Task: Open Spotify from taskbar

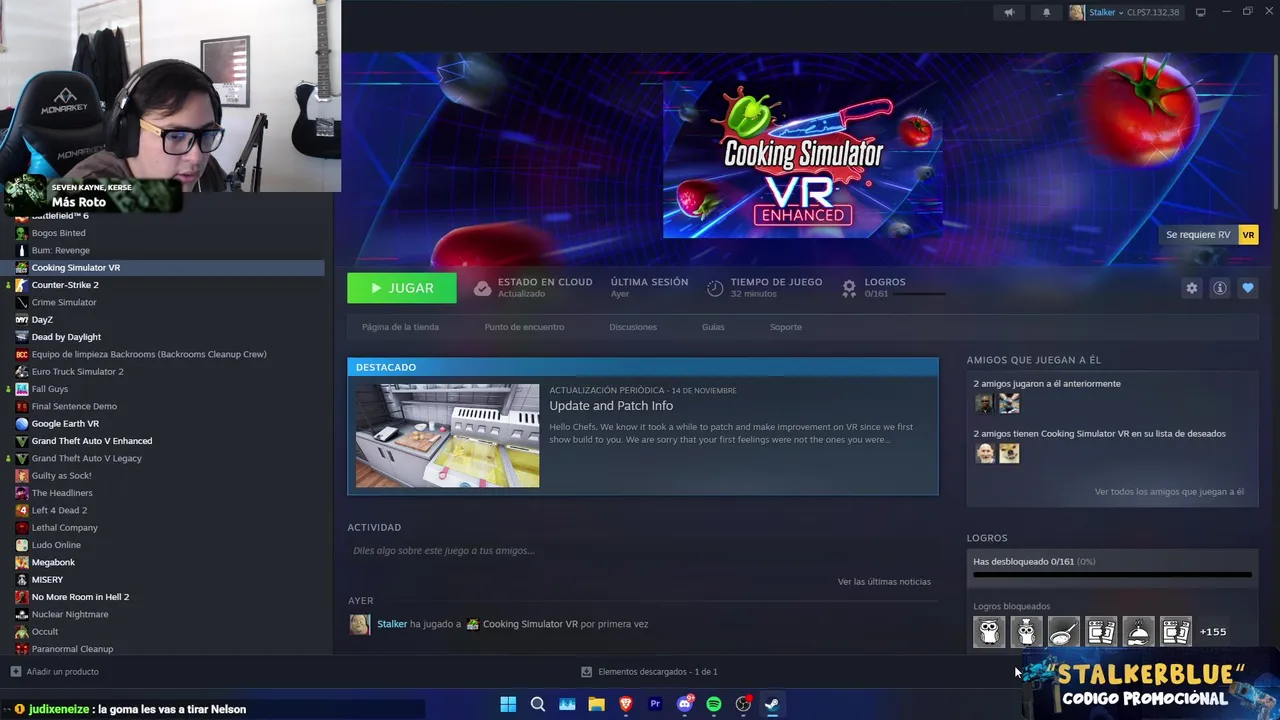Action: tap(714, 704)
